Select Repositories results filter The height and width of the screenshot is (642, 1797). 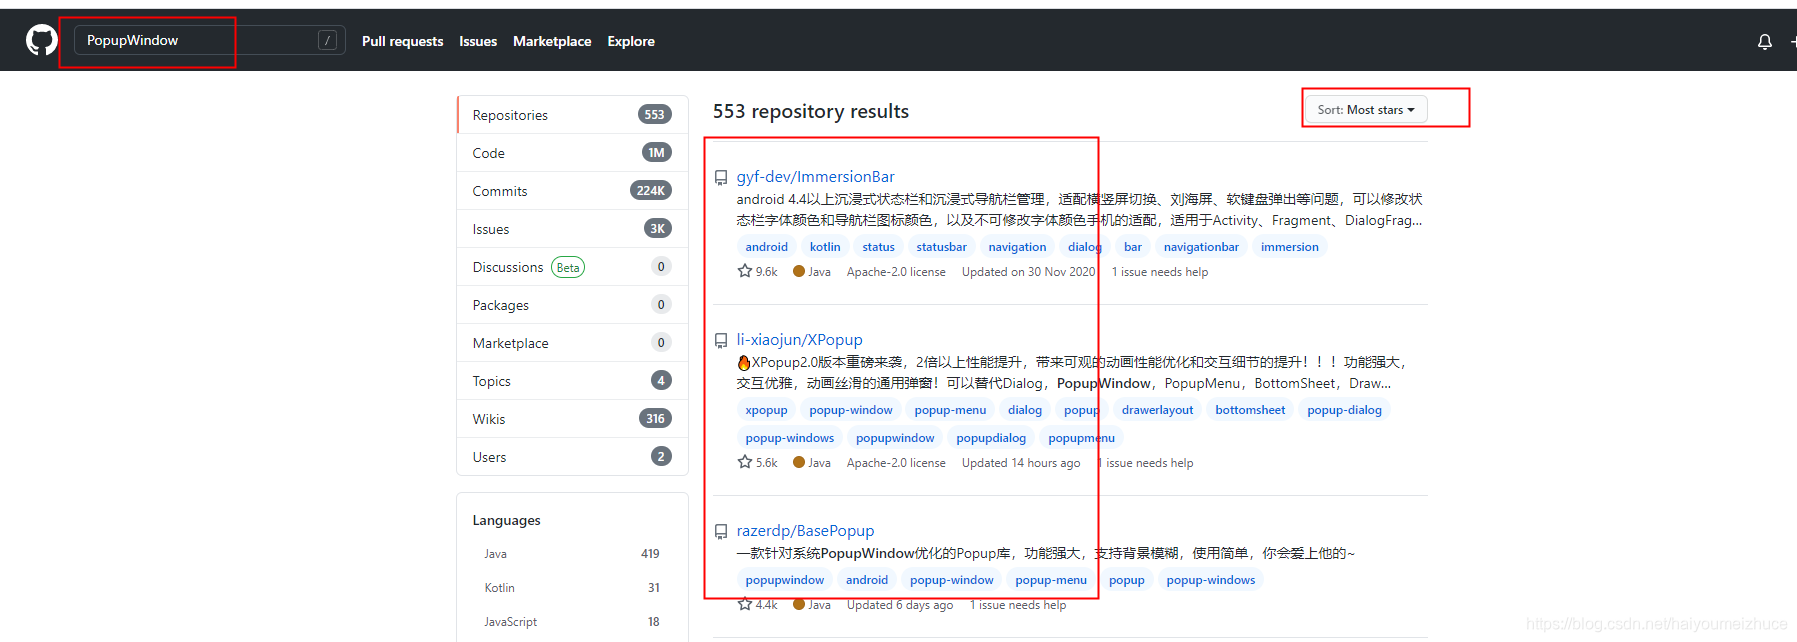point(573,115)
